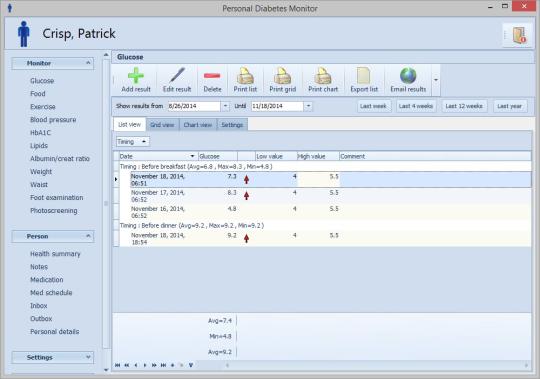The width and height of the screenshot is (540, 379).
Task: Open Notes under Person
Action: point(39,267)
